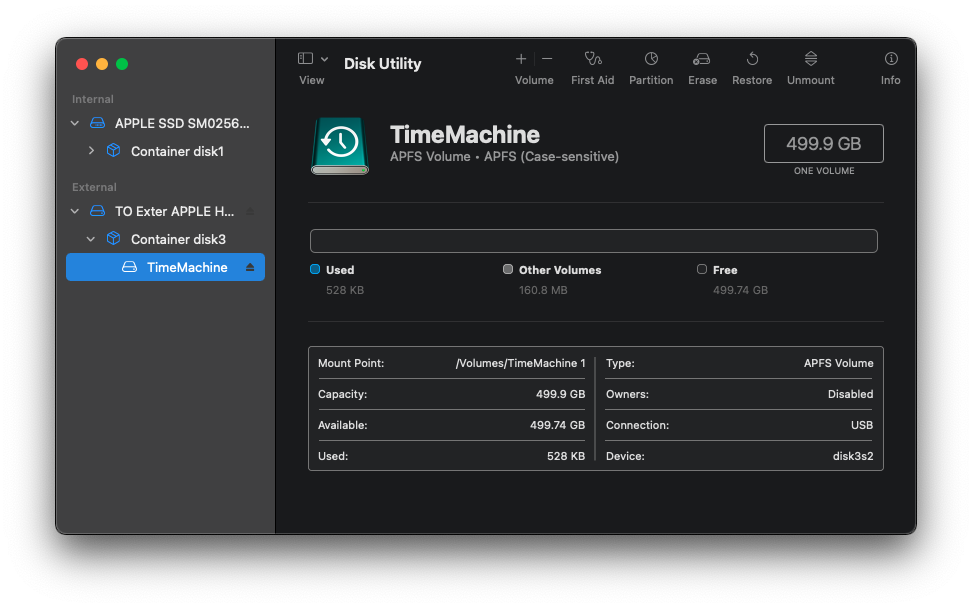
Task: Expand Container disk1 in sidebar
Action: tap(91, 151)
